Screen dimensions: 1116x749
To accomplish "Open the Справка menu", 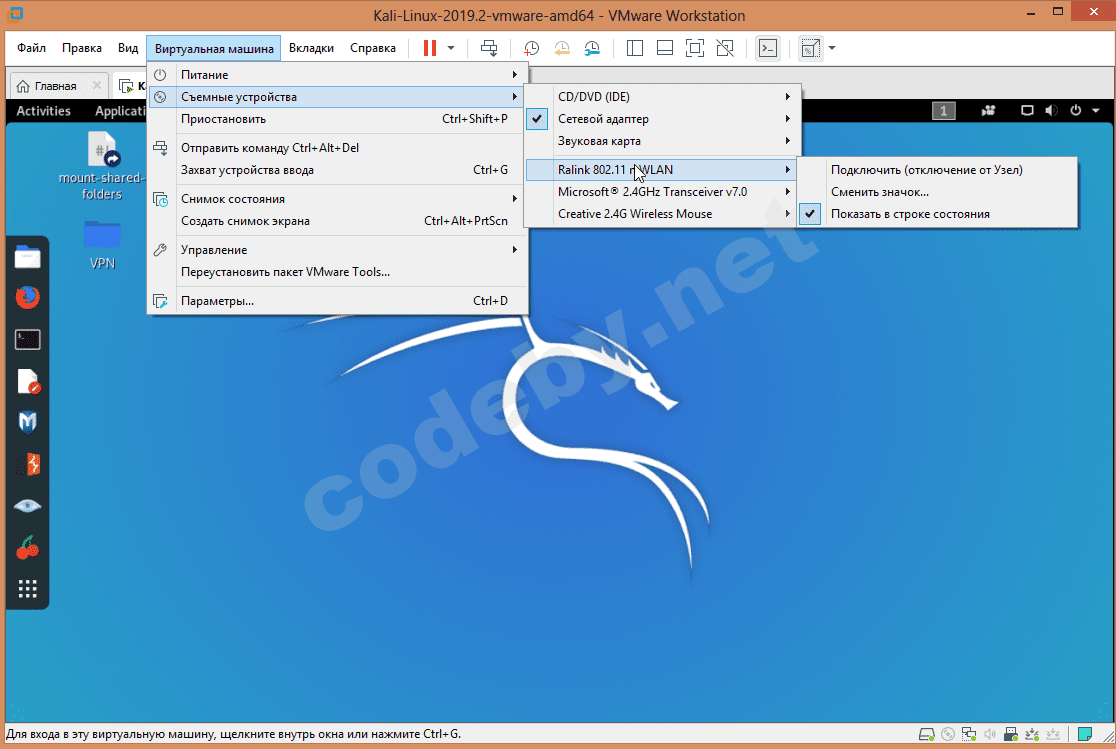I will 372,48.
